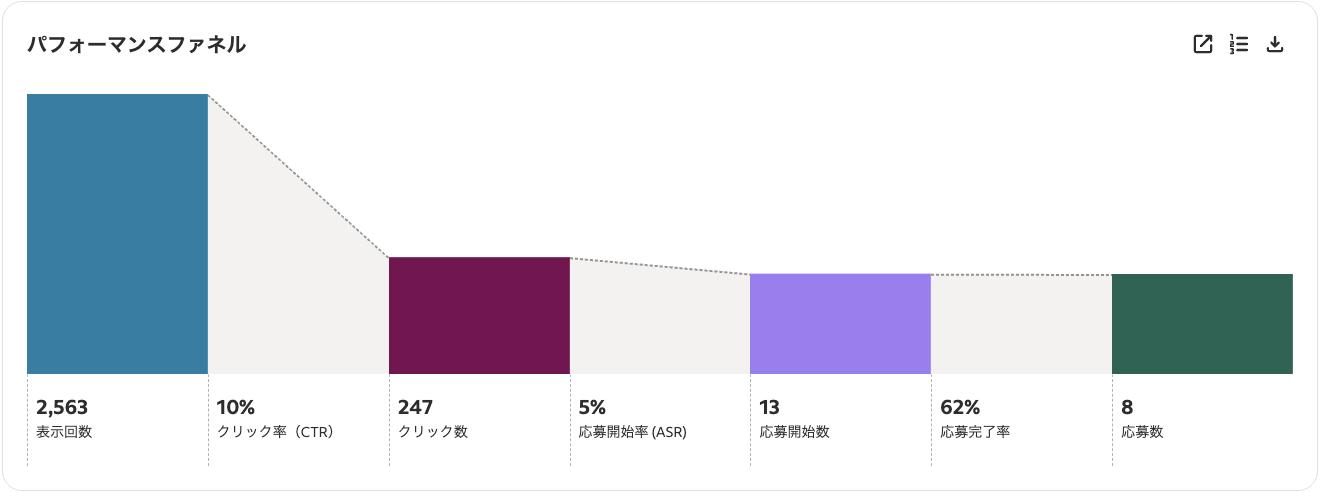This screenshot has width=1324, height=501.
Task: Select the green 応募数 funnel bar
Action: (1202, 324)
